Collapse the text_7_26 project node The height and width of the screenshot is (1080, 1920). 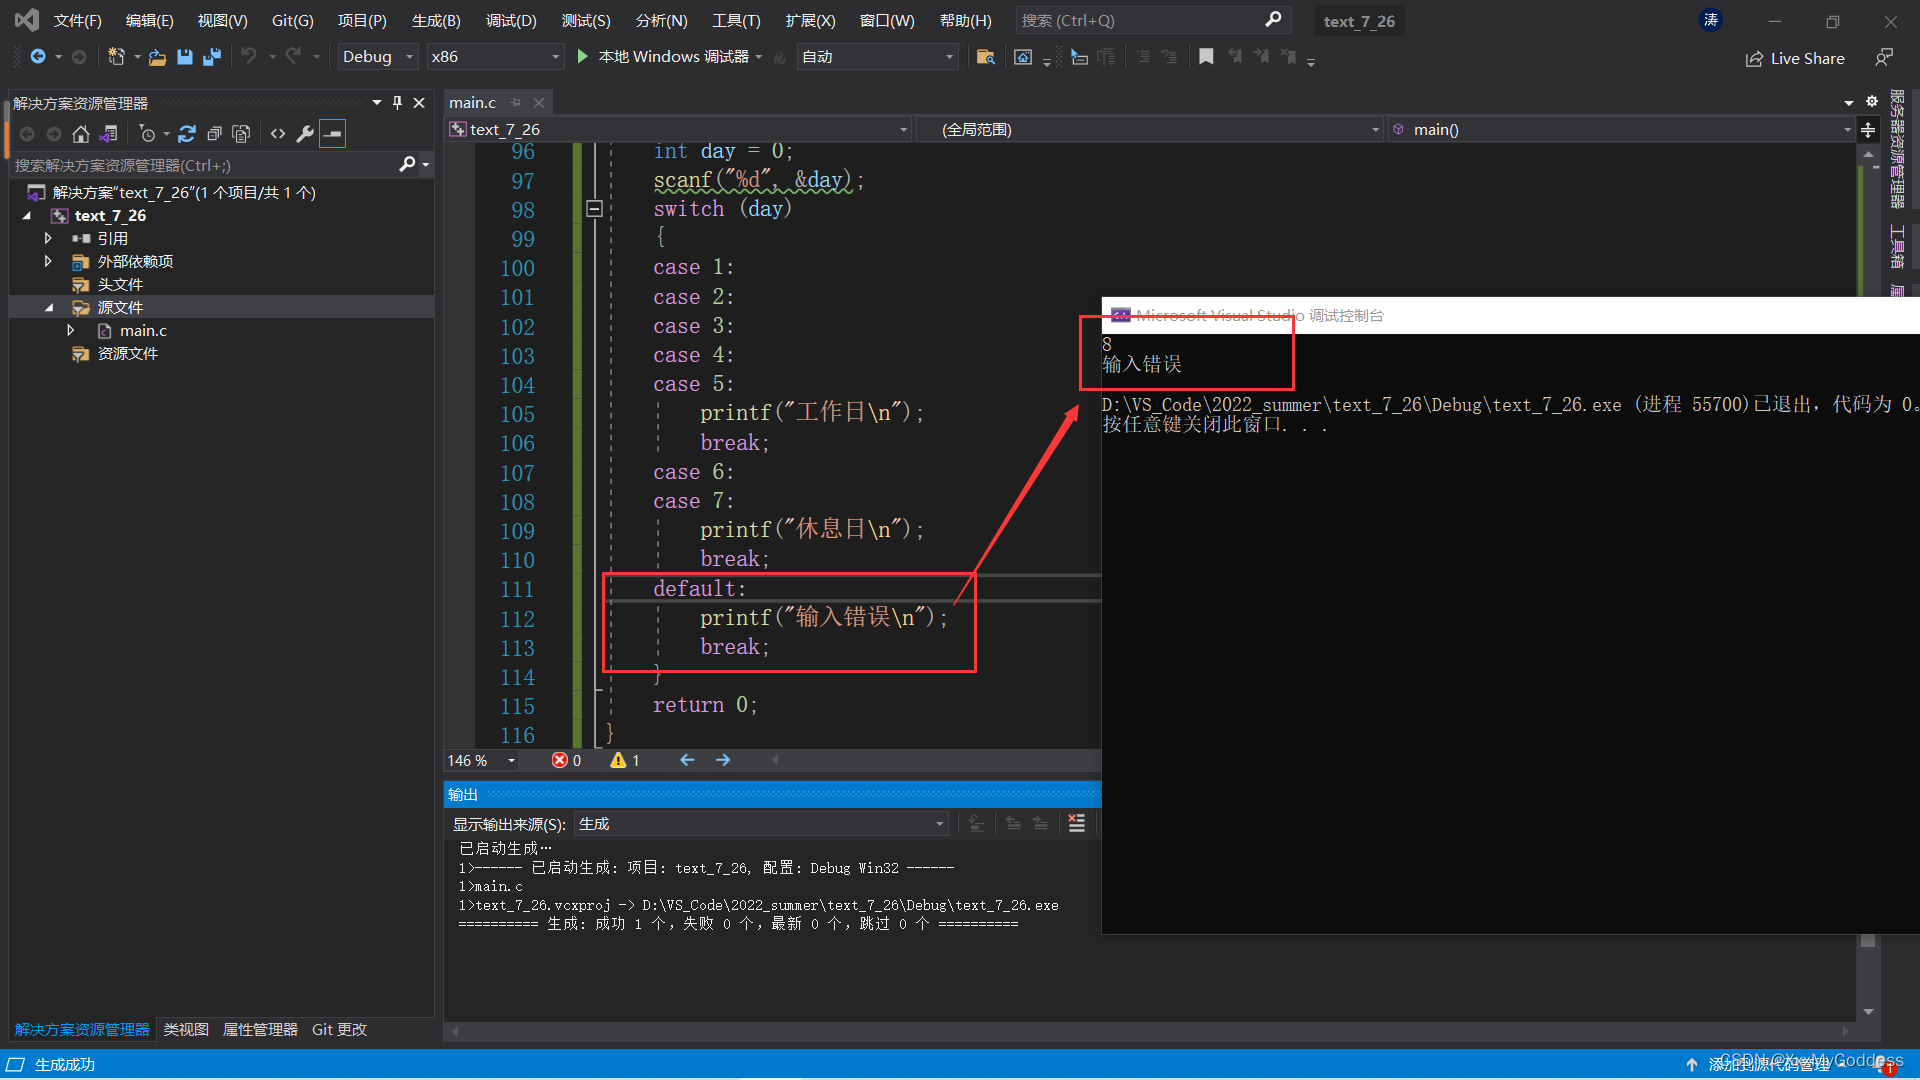click(27, 215)
